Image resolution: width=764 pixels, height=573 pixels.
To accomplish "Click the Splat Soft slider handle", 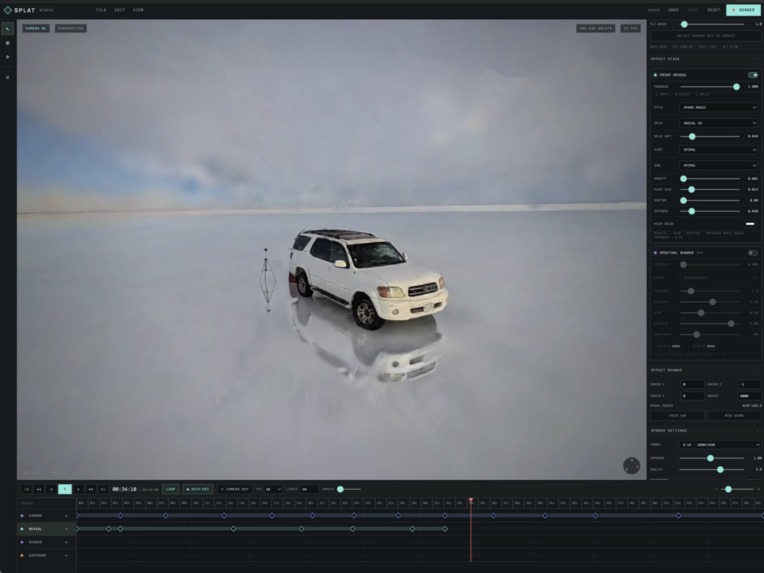I will point(692,136).
